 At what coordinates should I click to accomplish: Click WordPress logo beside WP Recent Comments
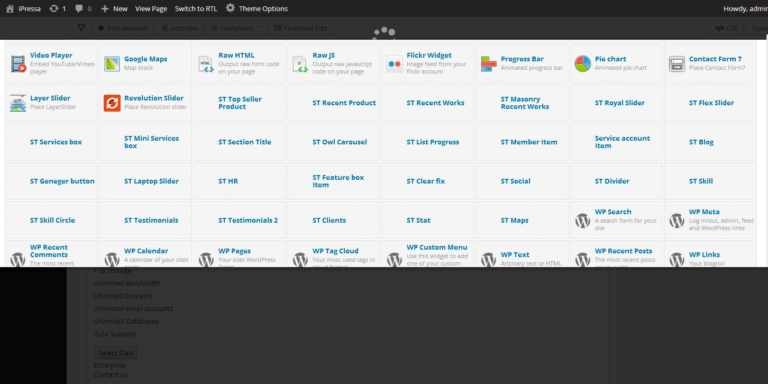pos(18,260)
